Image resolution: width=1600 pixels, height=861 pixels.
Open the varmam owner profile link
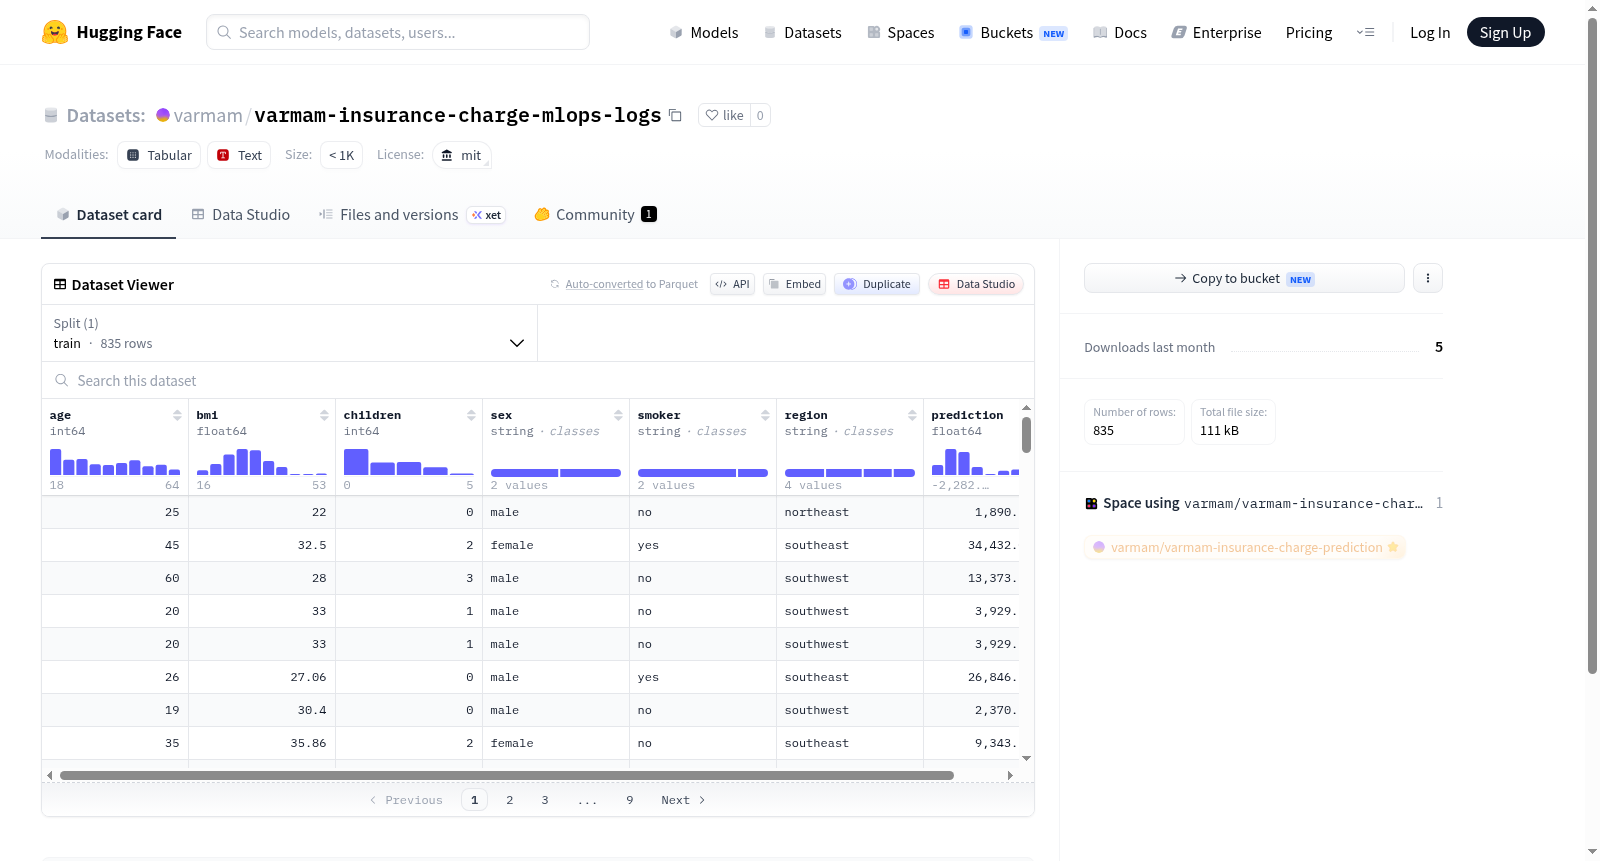pyautogui.click(x=208, y=115)
